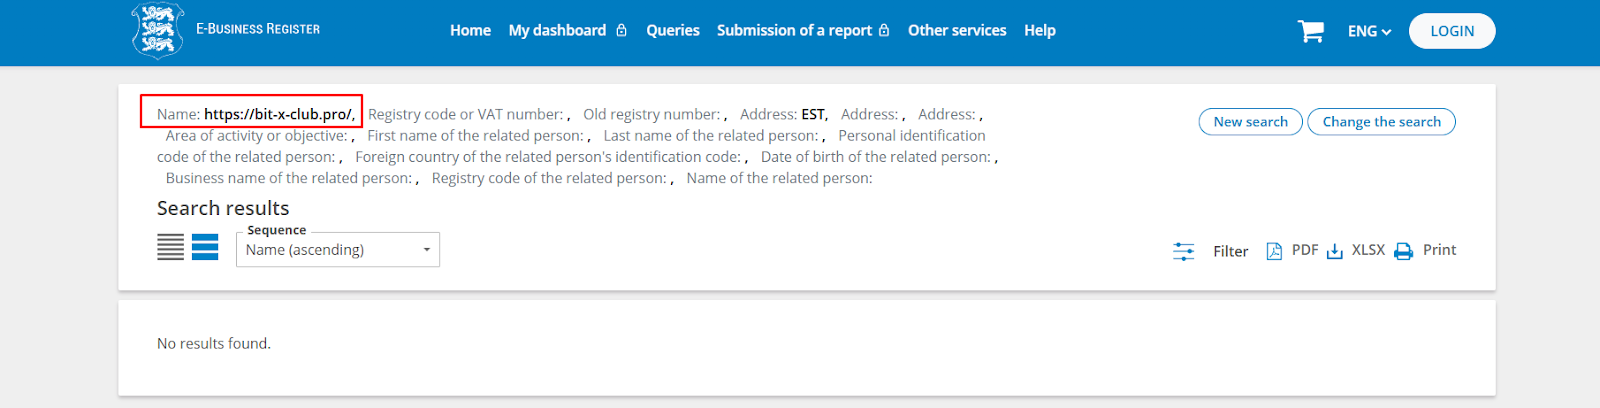This screenshot has height=408, width=1600.
Task: Expand the ENG language selector
Action: tap(1369, 32)
